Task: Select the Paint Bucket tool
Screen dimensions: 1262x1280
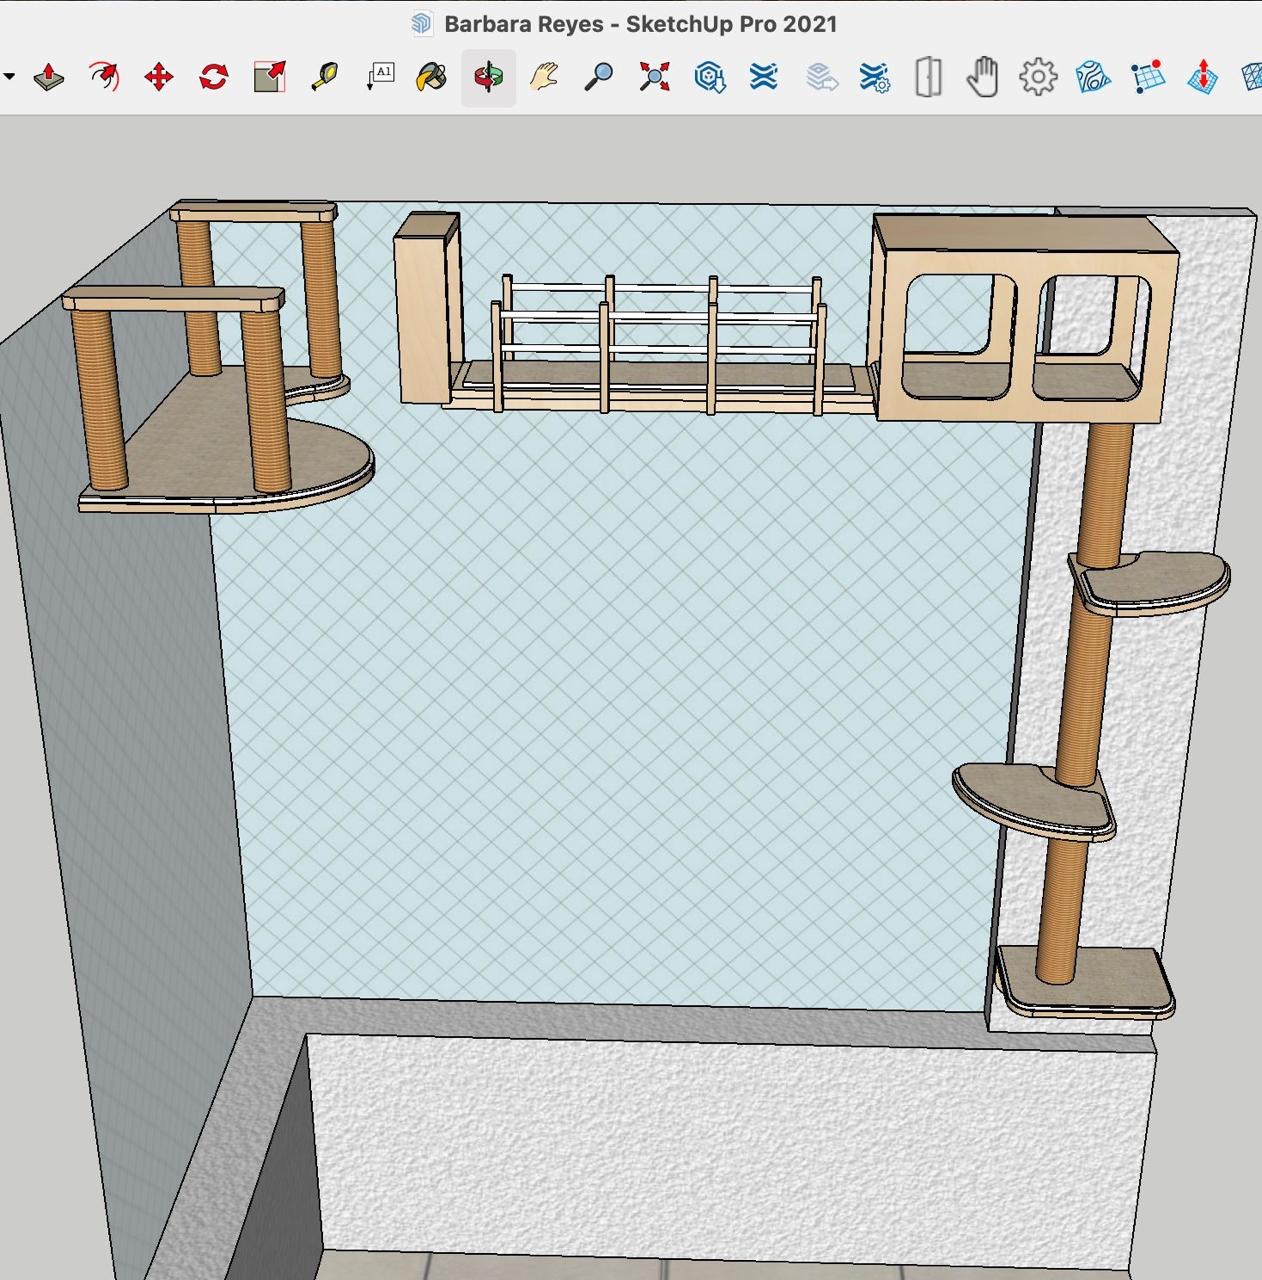Action: [x=432, y=77]
